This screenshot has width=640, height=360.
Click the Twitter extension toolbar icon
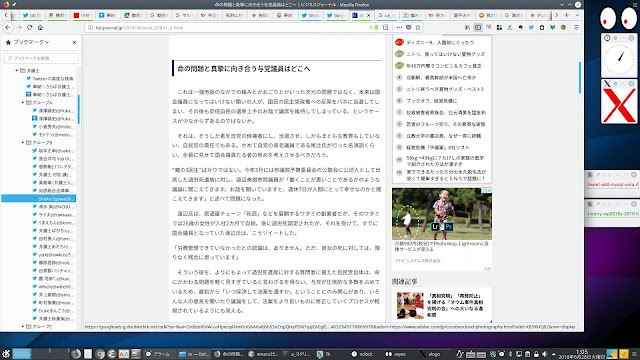coord(531,27)
